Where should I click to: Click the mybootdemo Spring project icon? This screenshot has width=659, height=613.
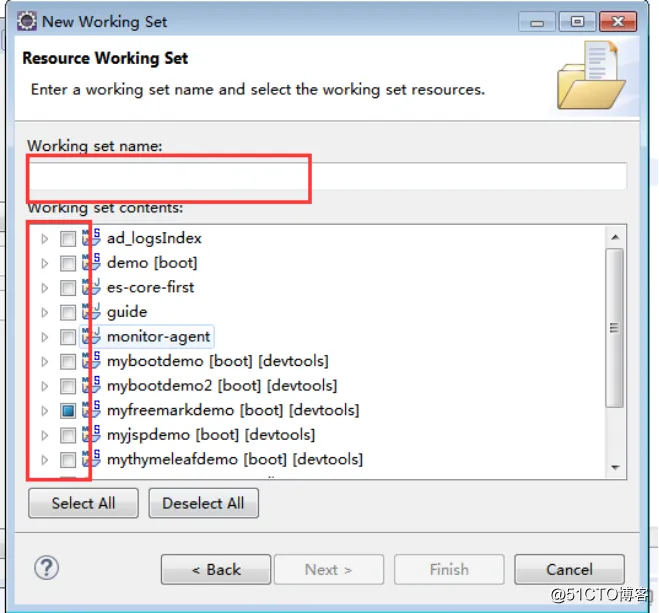pos(92,361)
